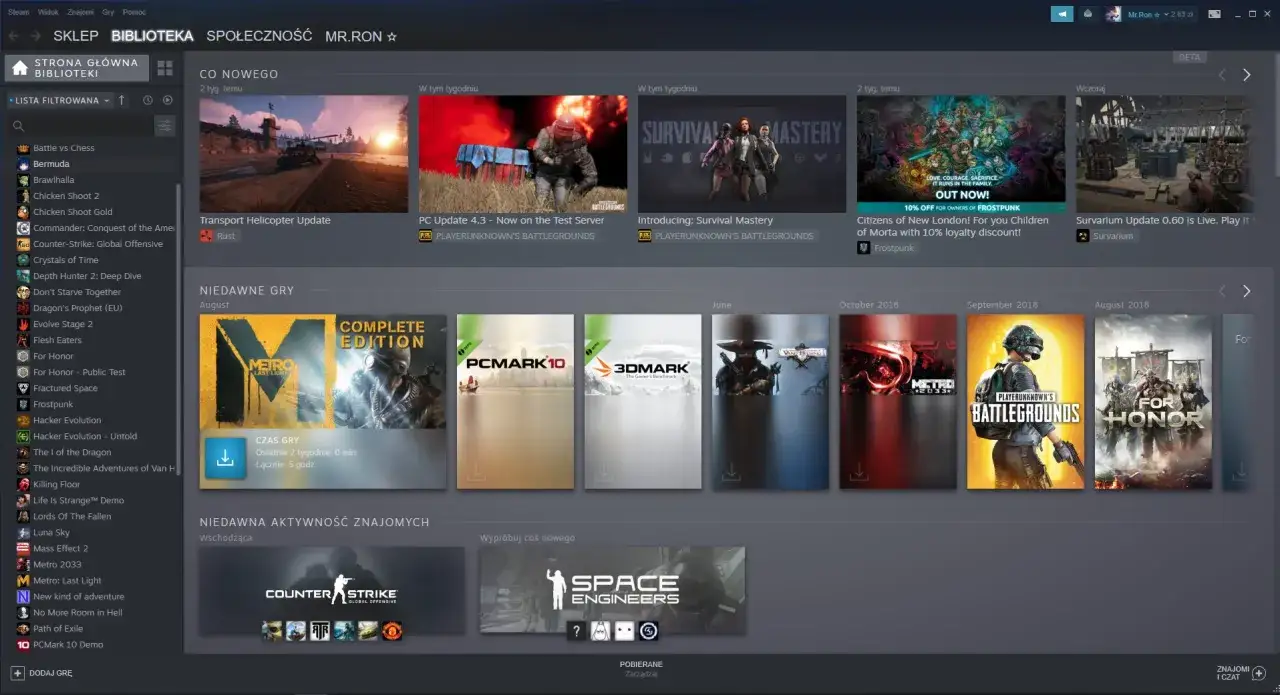Open advanced filters with the sliders icon
This screenshot has width=1280, height=695.
click(163, 125)
